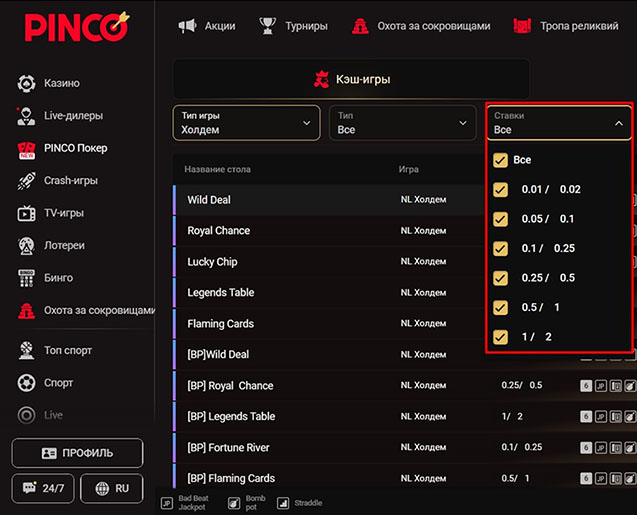This screenshot has height=515, width=637.
Task: Click Bomb pot legend icon
Action: point(234,503)
